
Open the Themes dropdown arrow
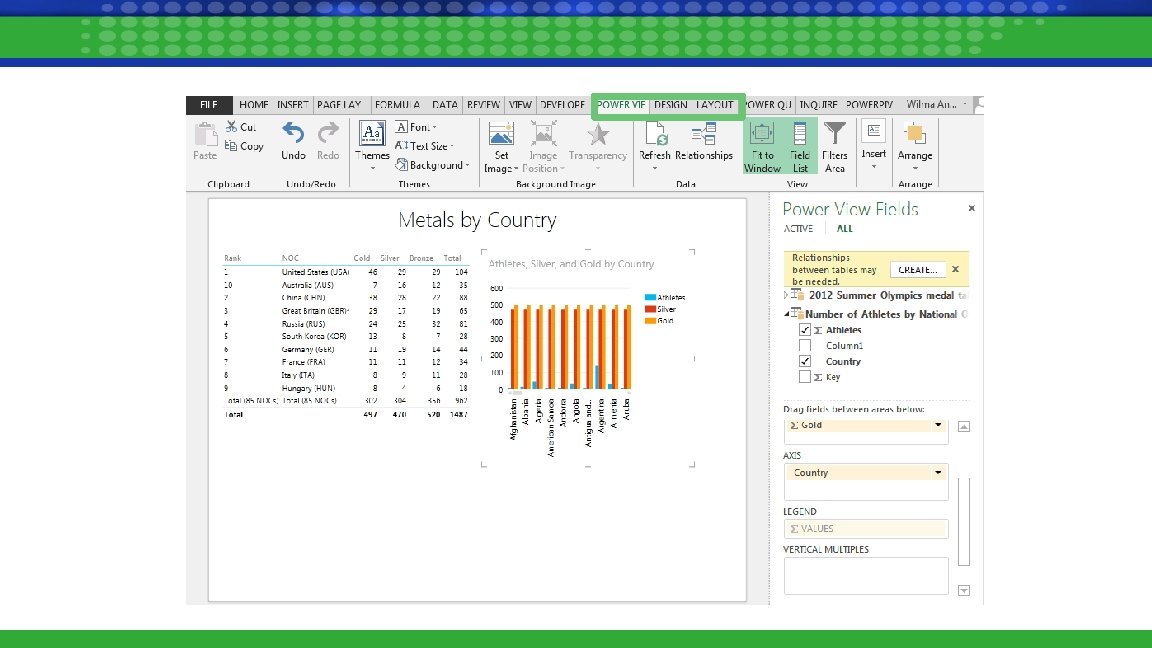point(372,170)
